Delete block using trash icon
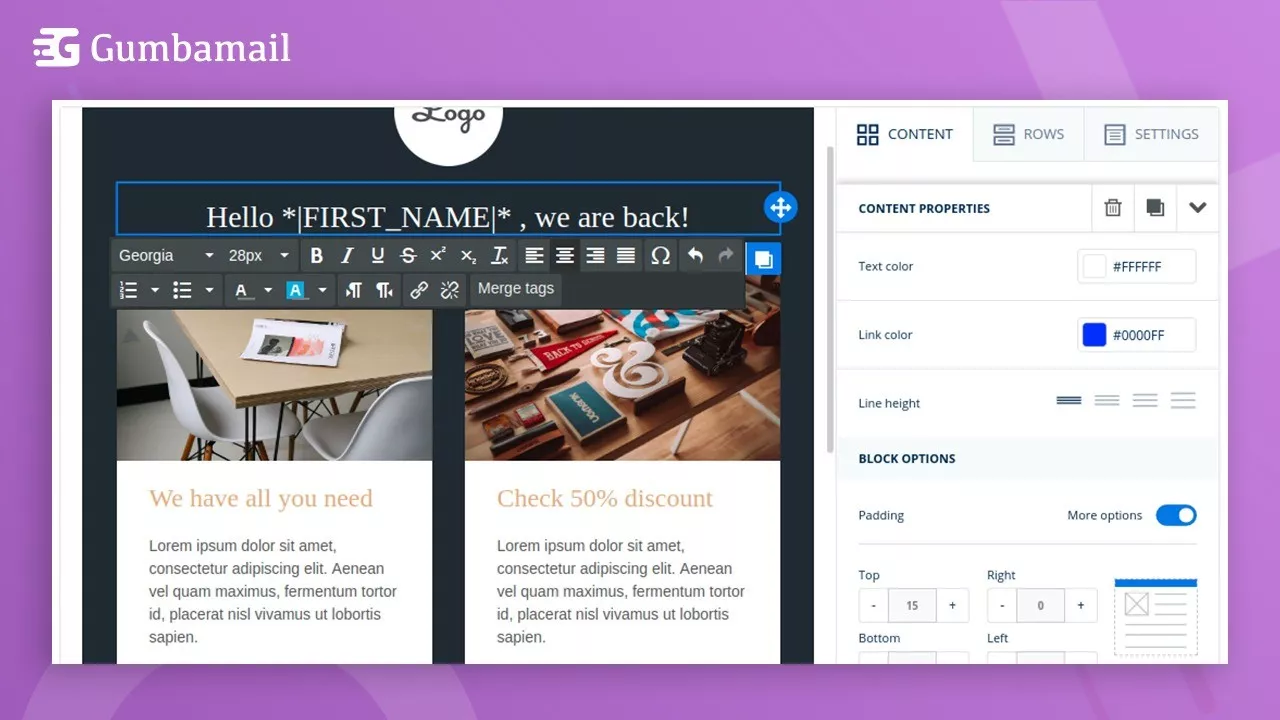This screenshot has width=1280, height=720. 1113,208
